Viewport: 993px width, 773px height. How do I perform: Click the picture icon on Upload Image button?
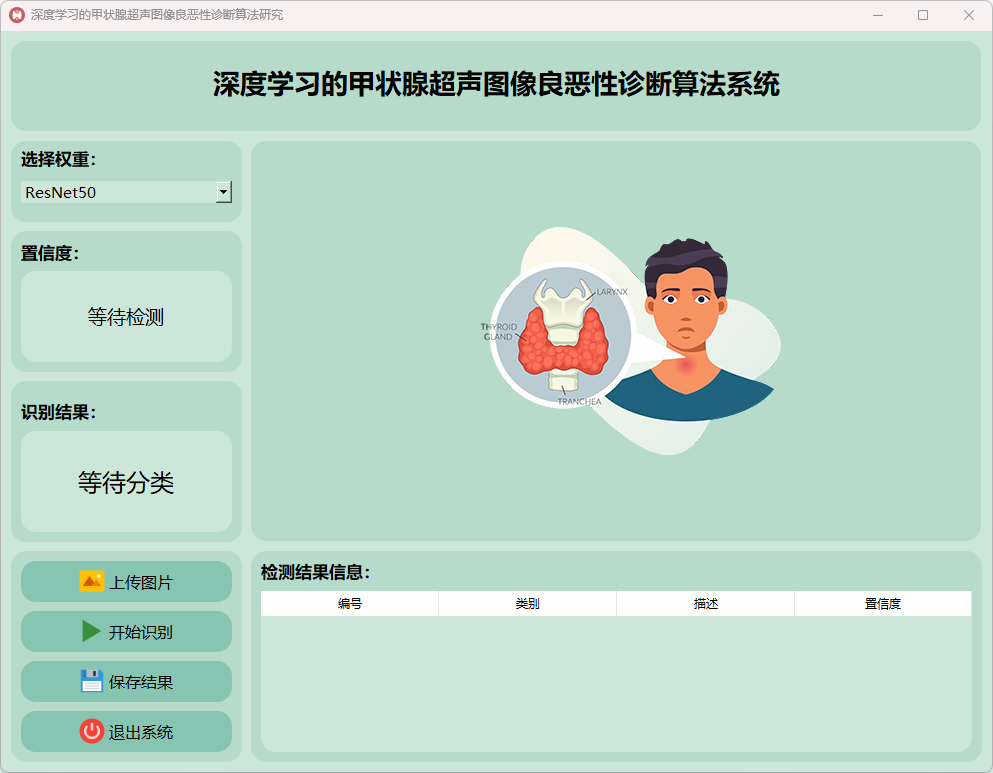coord(91,581)
